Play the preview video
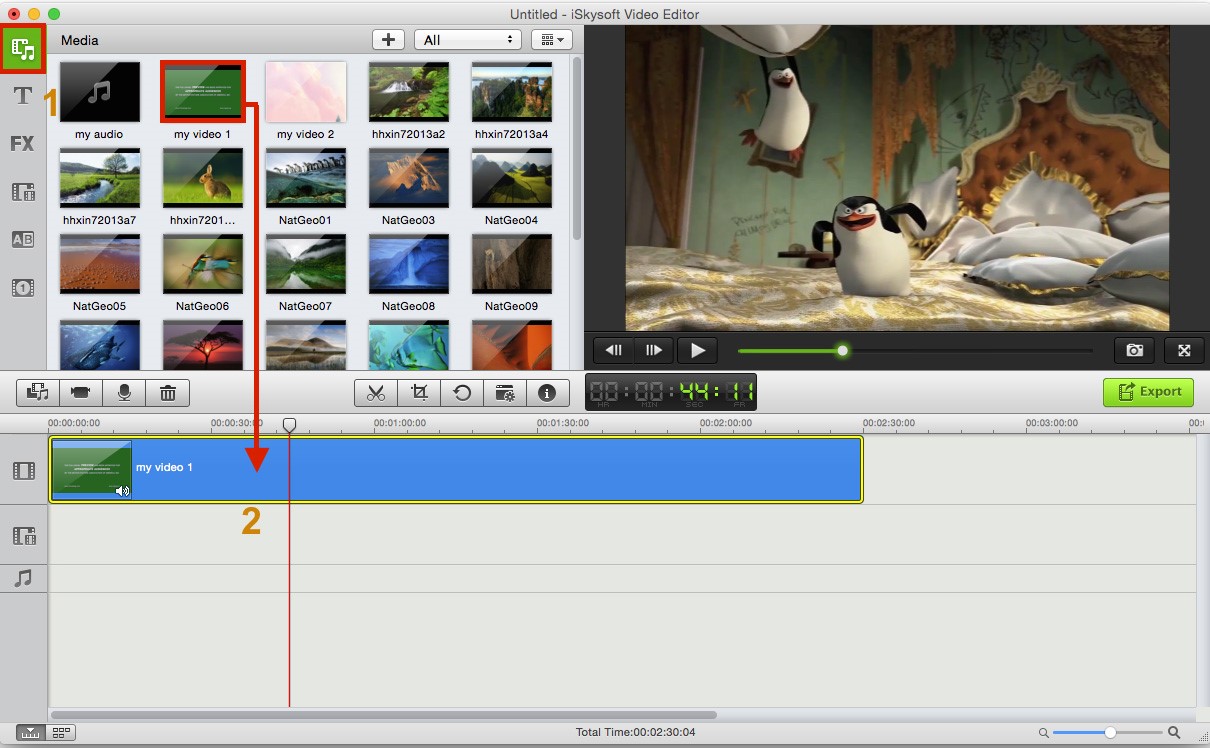Viewport: 1210px width, 748px height. point(698,350)
